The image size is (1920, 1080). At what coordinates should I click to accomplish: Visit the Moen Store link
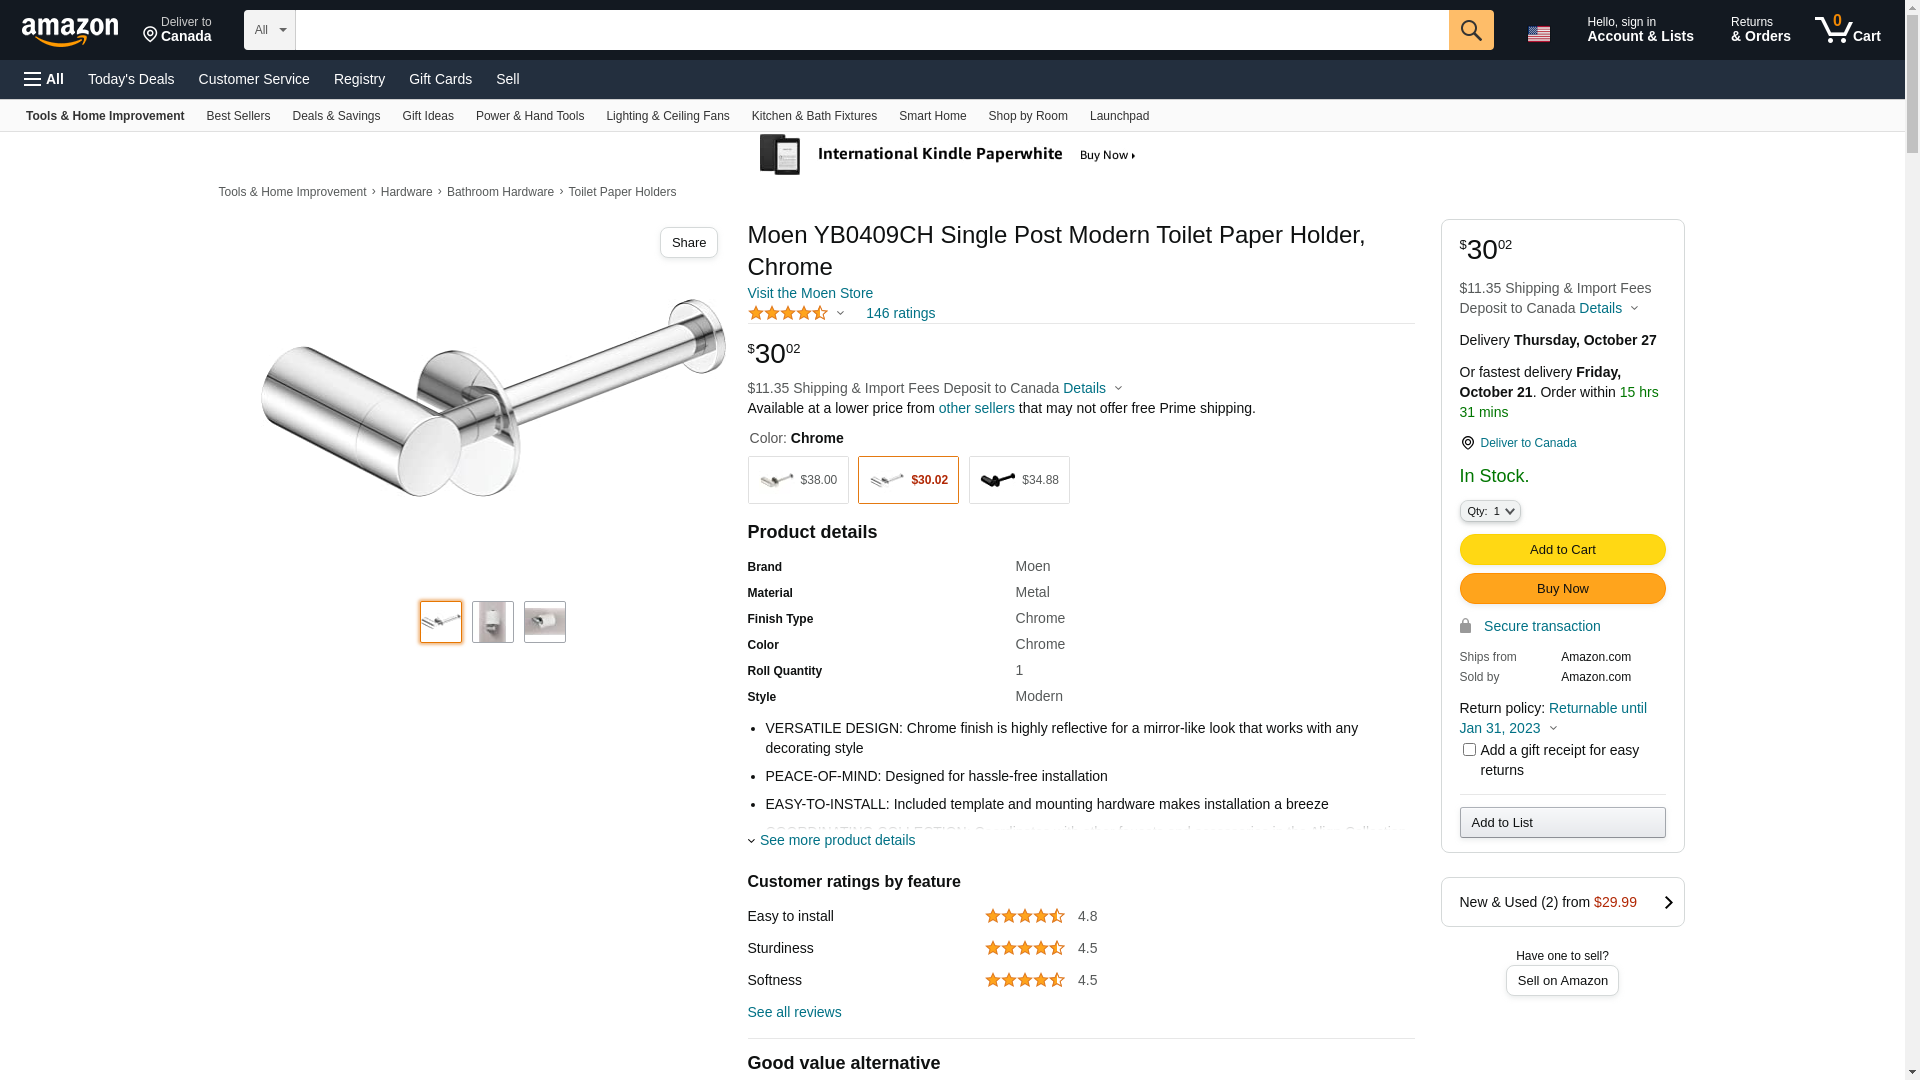point(810,293)
